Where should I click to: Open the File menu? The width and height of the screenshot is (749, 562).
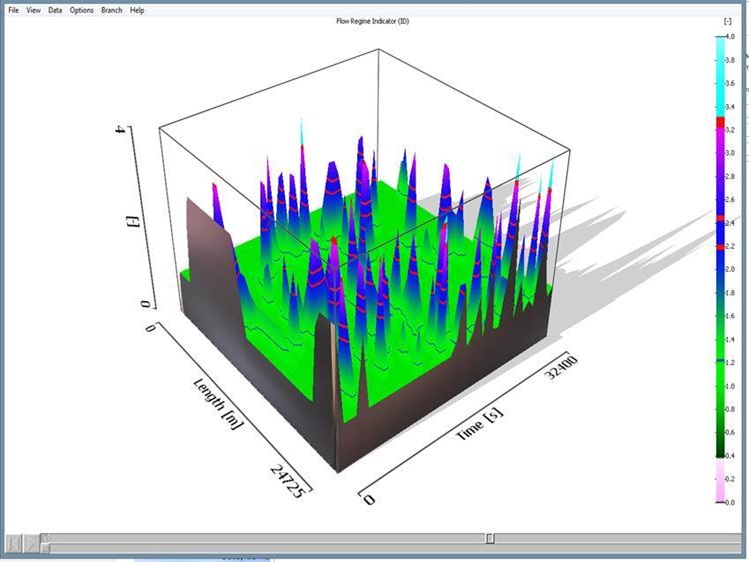[14, 10]
